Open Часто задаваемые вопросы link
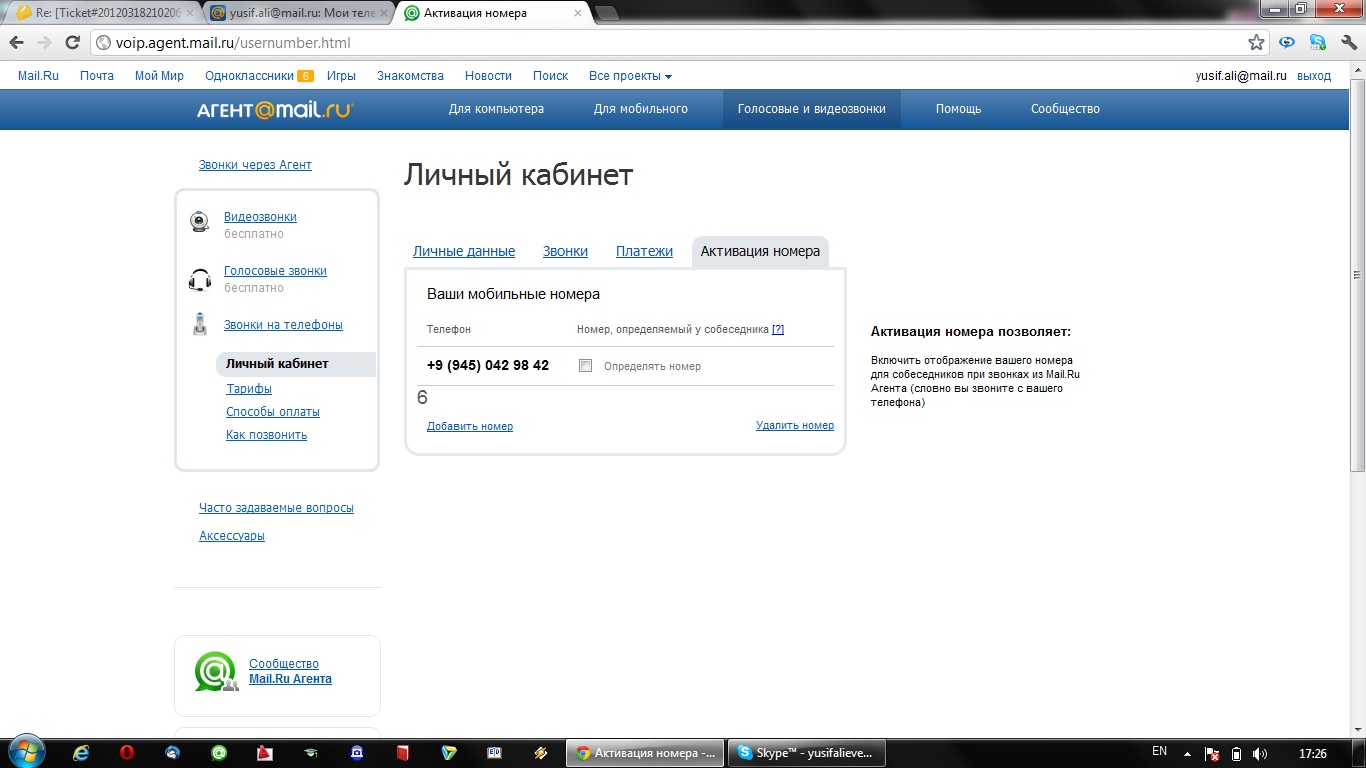 point(276,508)
